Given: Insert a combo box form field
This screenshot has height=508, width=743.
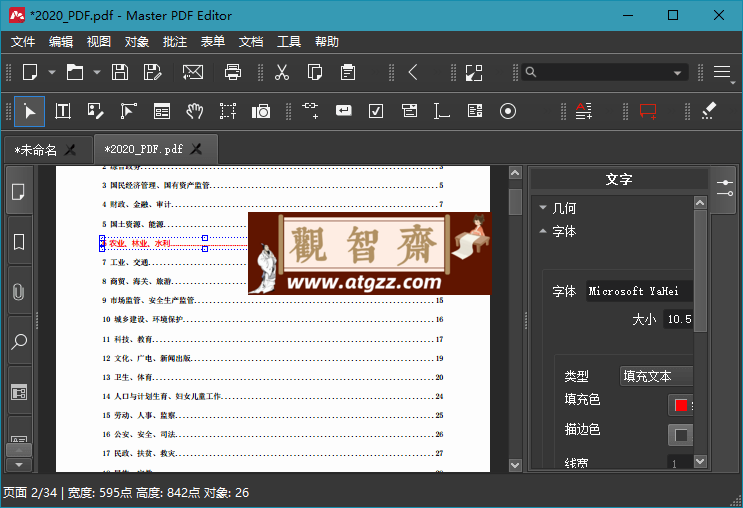Looking at the screenshot, I should [x=409, y=111].
